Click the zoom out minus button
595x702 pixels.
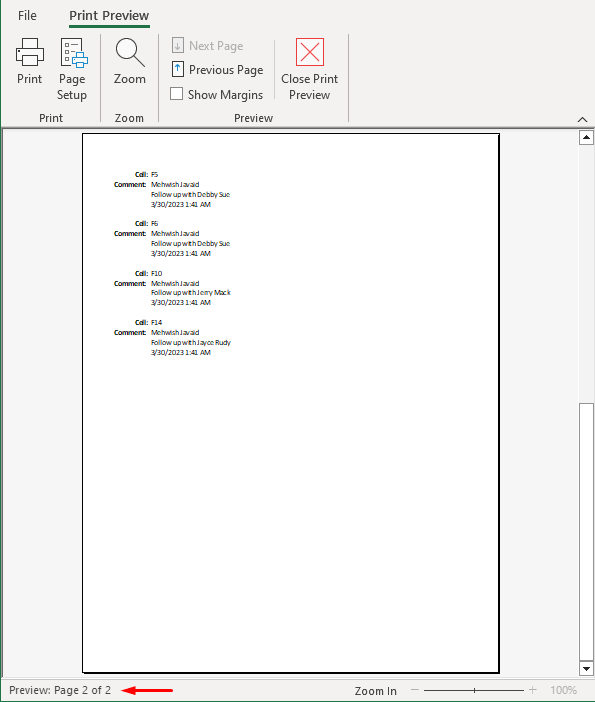click(x=415, y=690)
